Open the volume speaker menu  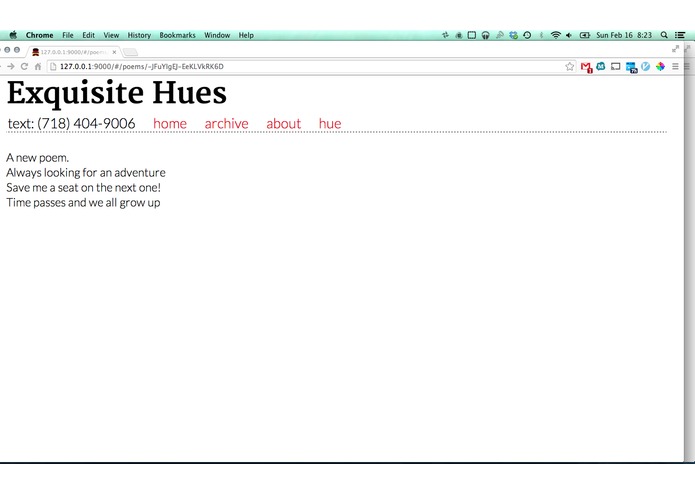(x=569, y=35)
